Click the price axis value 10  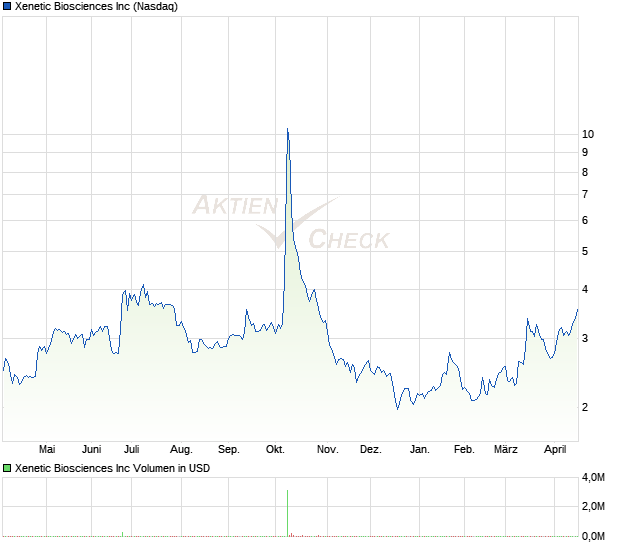588,134
